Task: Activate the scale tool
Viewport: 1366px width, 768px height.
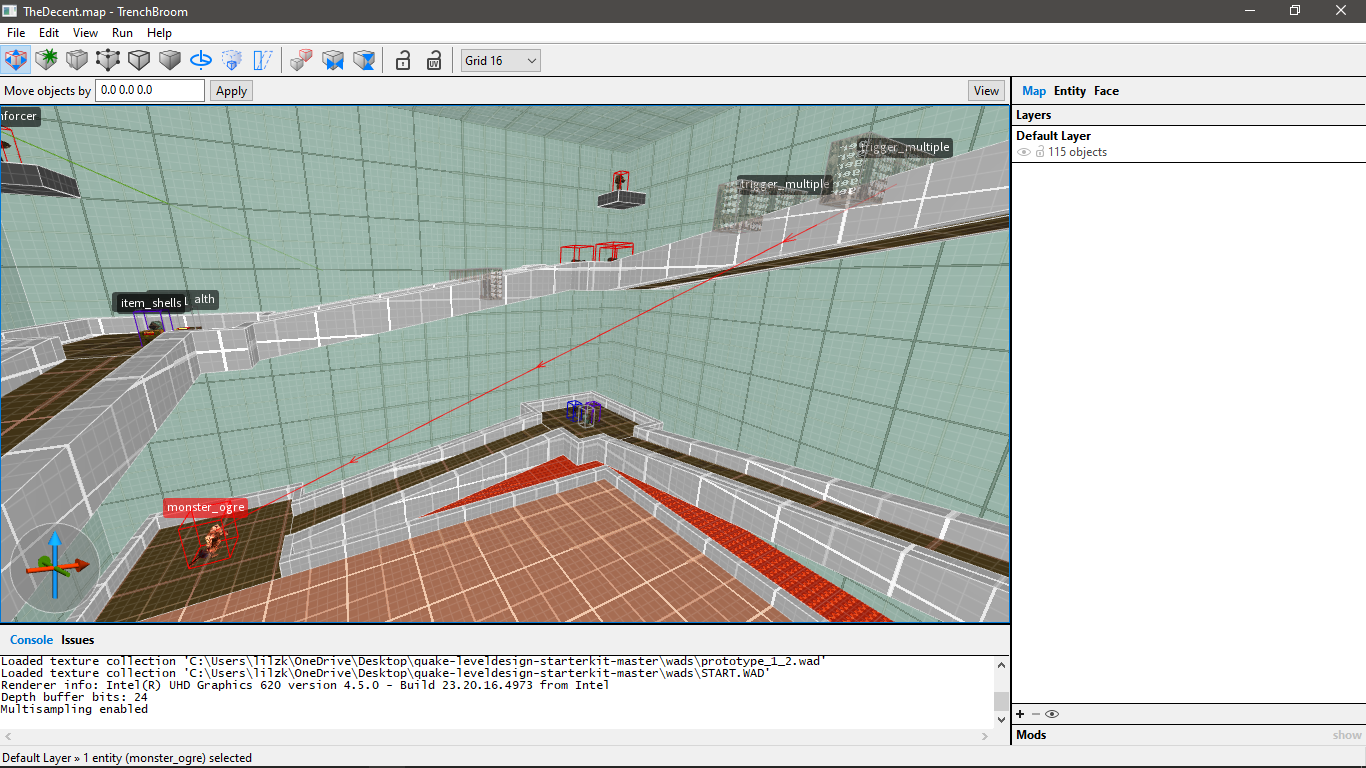Action: [232, 60]
